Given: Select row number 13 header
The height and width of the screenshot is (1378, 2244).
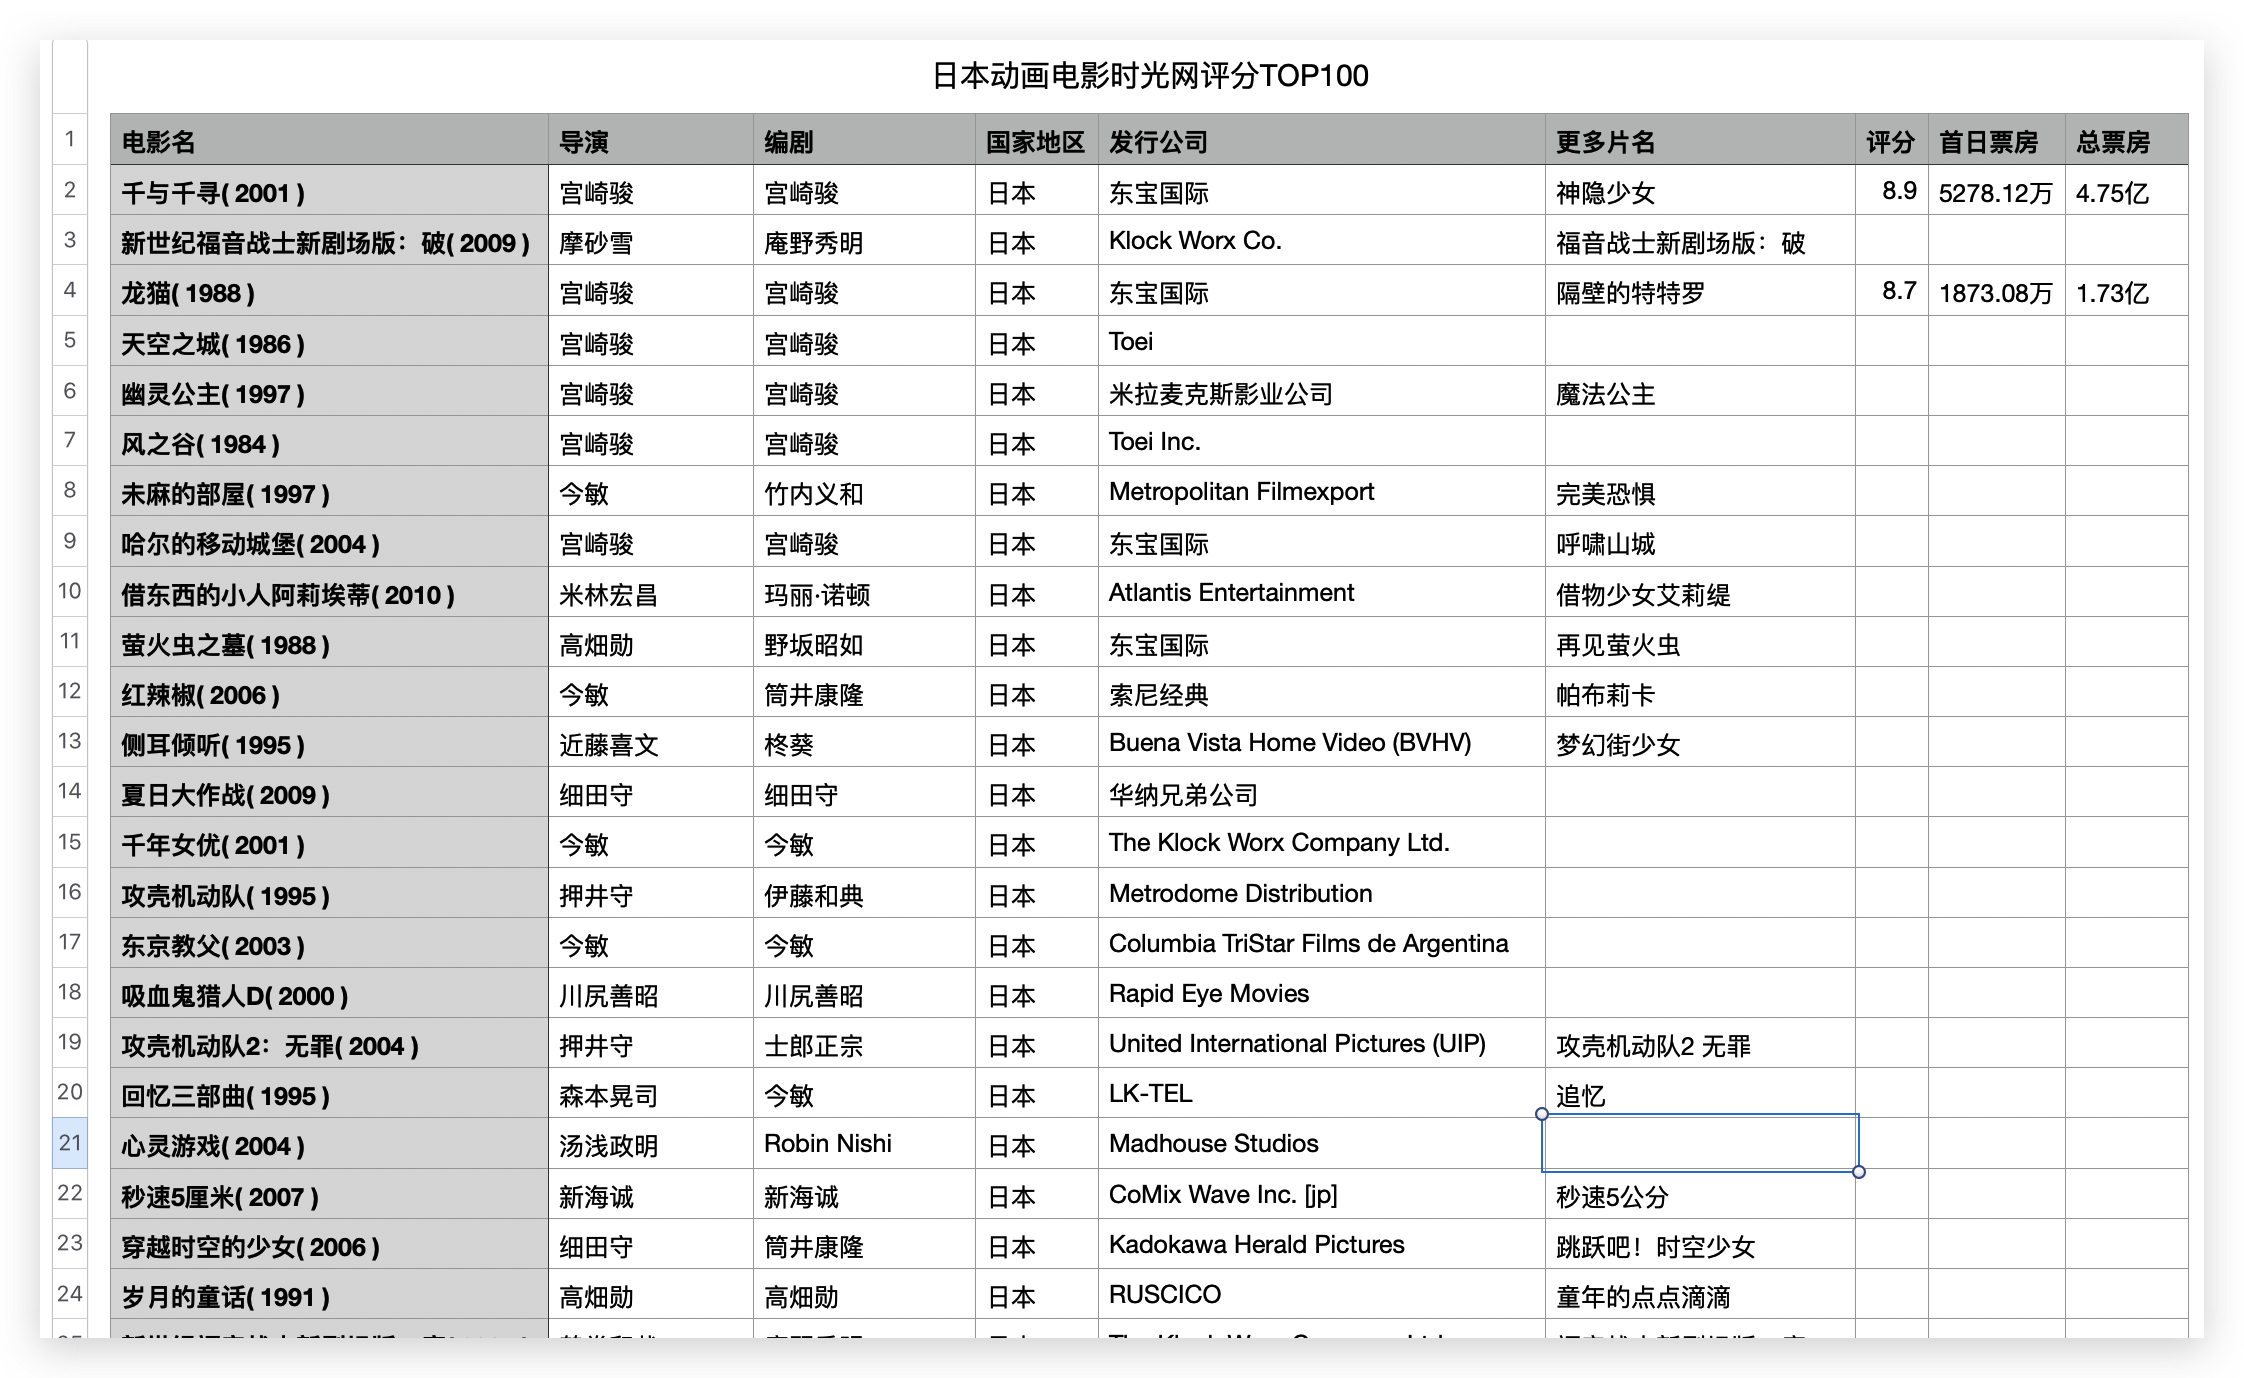Looking at the screenshot, I should coord(70,741).
